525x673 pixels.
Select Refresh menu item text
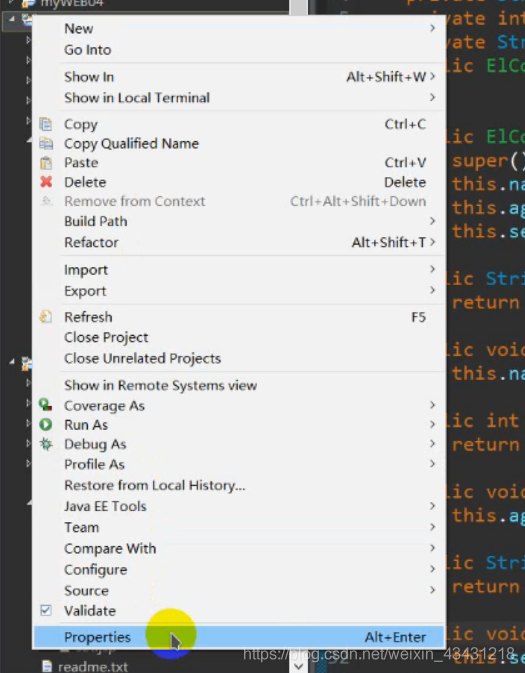pyautogui.click(x=88, y=317)
